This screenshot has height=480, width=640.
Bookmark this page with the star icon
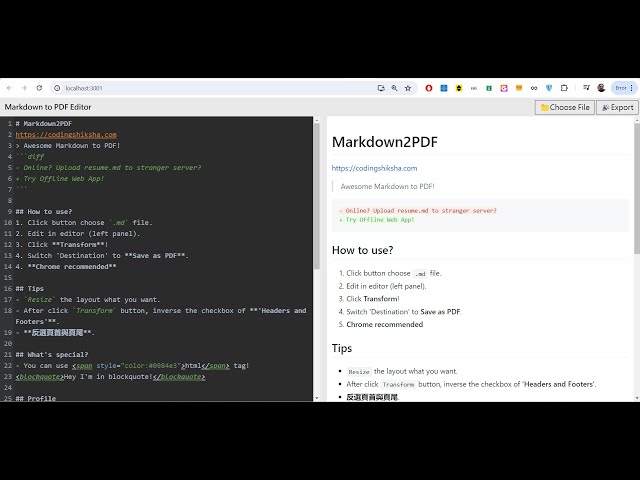point(408,88)
